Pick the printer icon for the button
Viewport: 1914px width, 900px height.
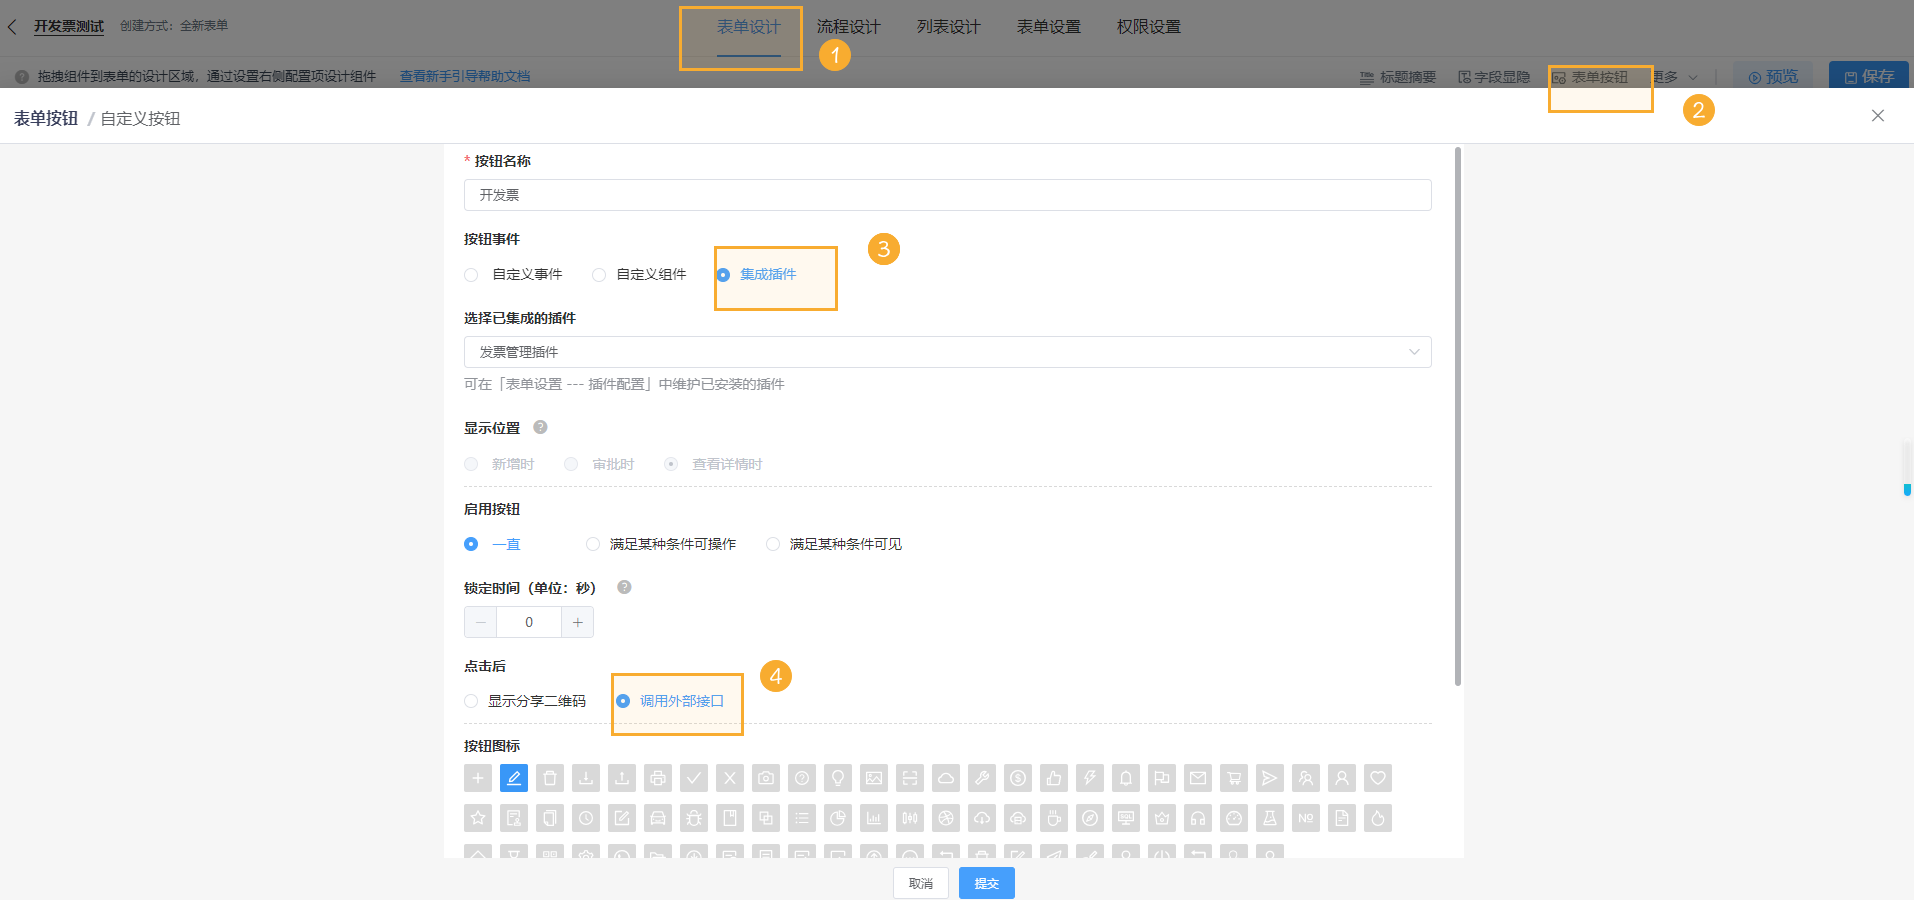(x=657, y=778)
